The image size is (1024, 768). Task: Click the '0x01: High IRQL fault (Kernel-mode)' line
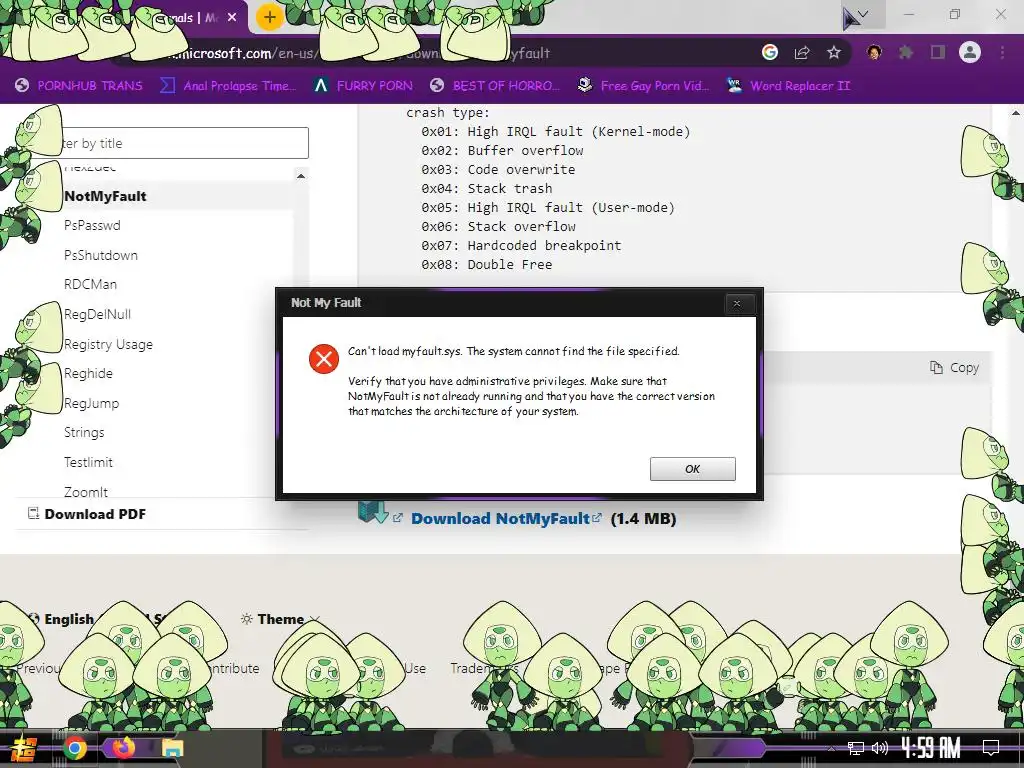tap(556, 131)
